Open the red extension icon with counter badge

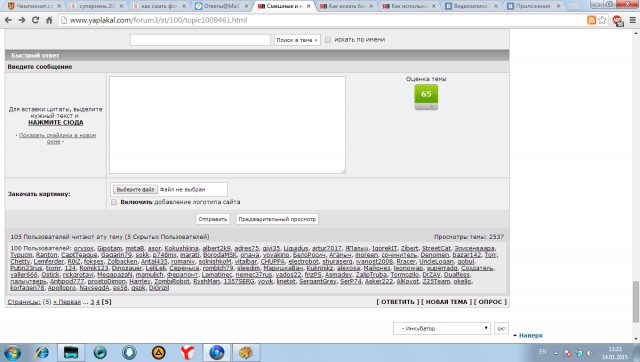(x=617, y=20)
